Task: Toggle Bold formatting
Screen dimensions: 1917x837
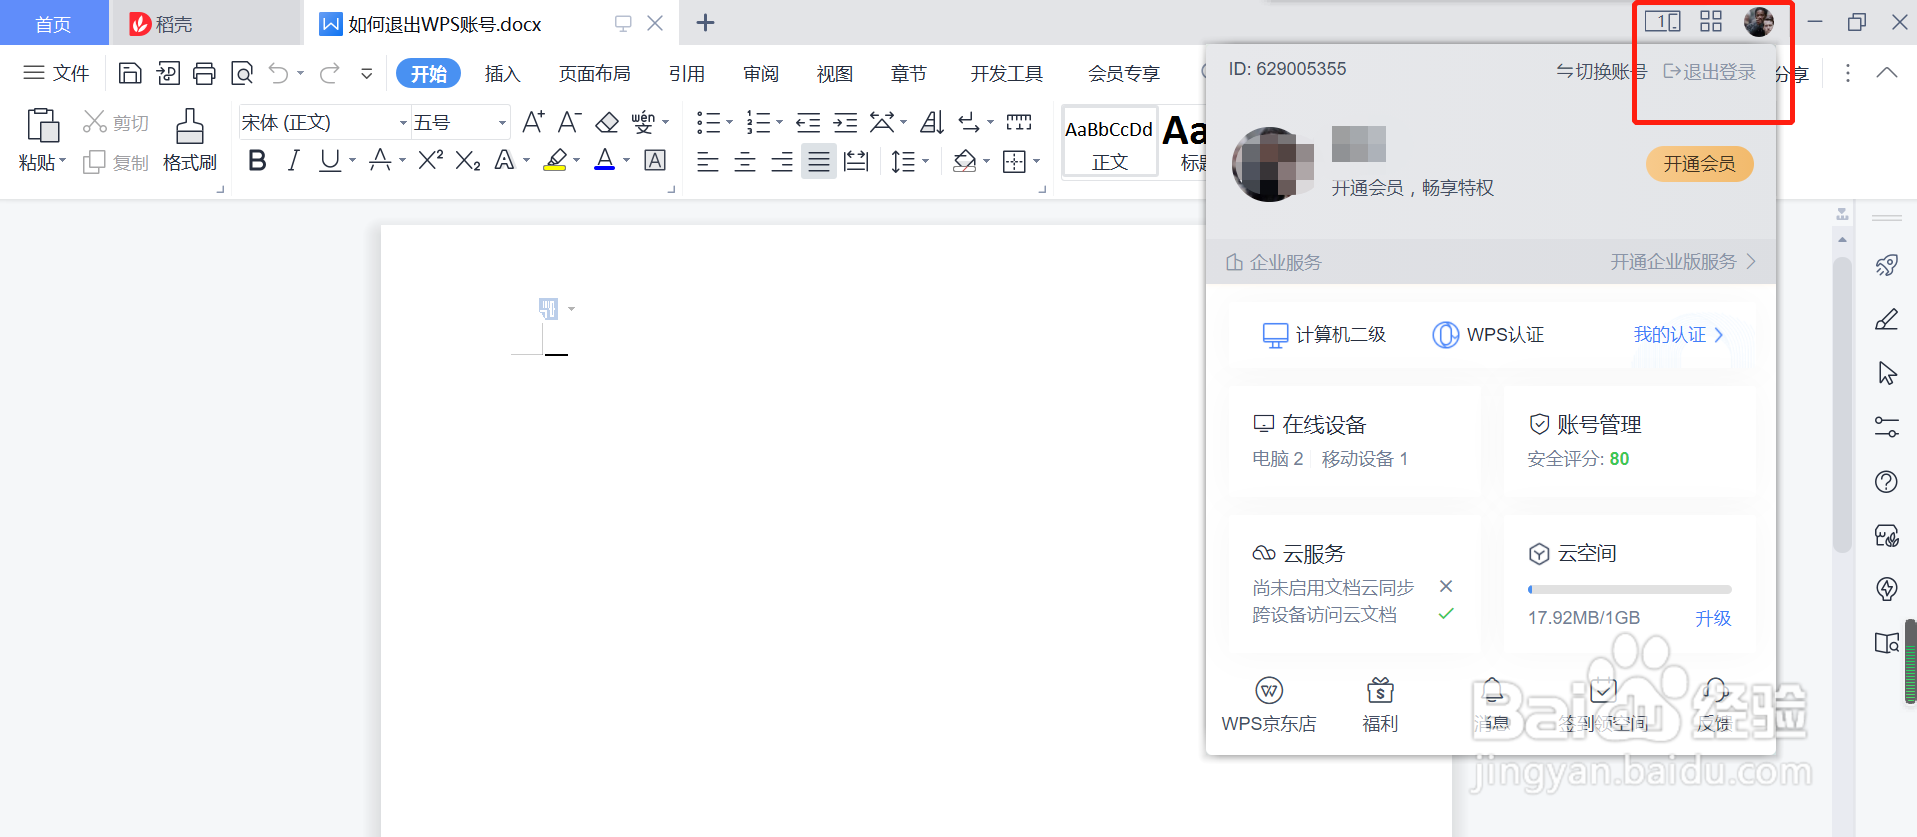Action: (x=257, y=160)
